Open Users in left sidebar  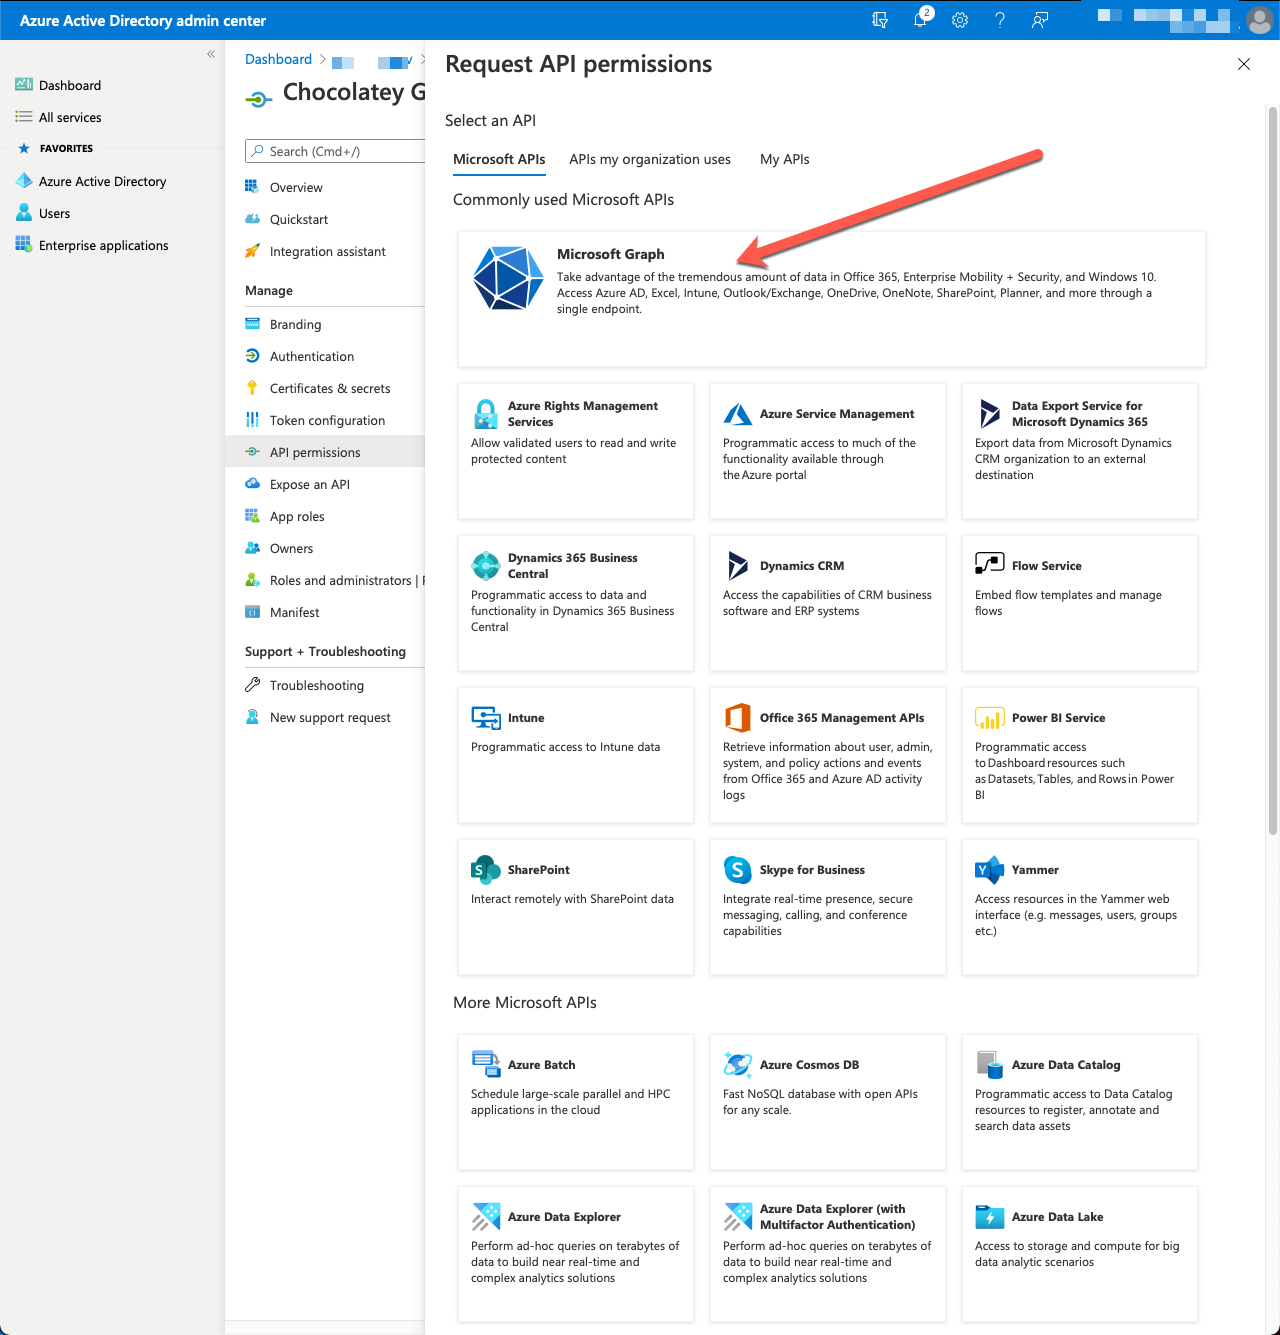pos(44,213)
